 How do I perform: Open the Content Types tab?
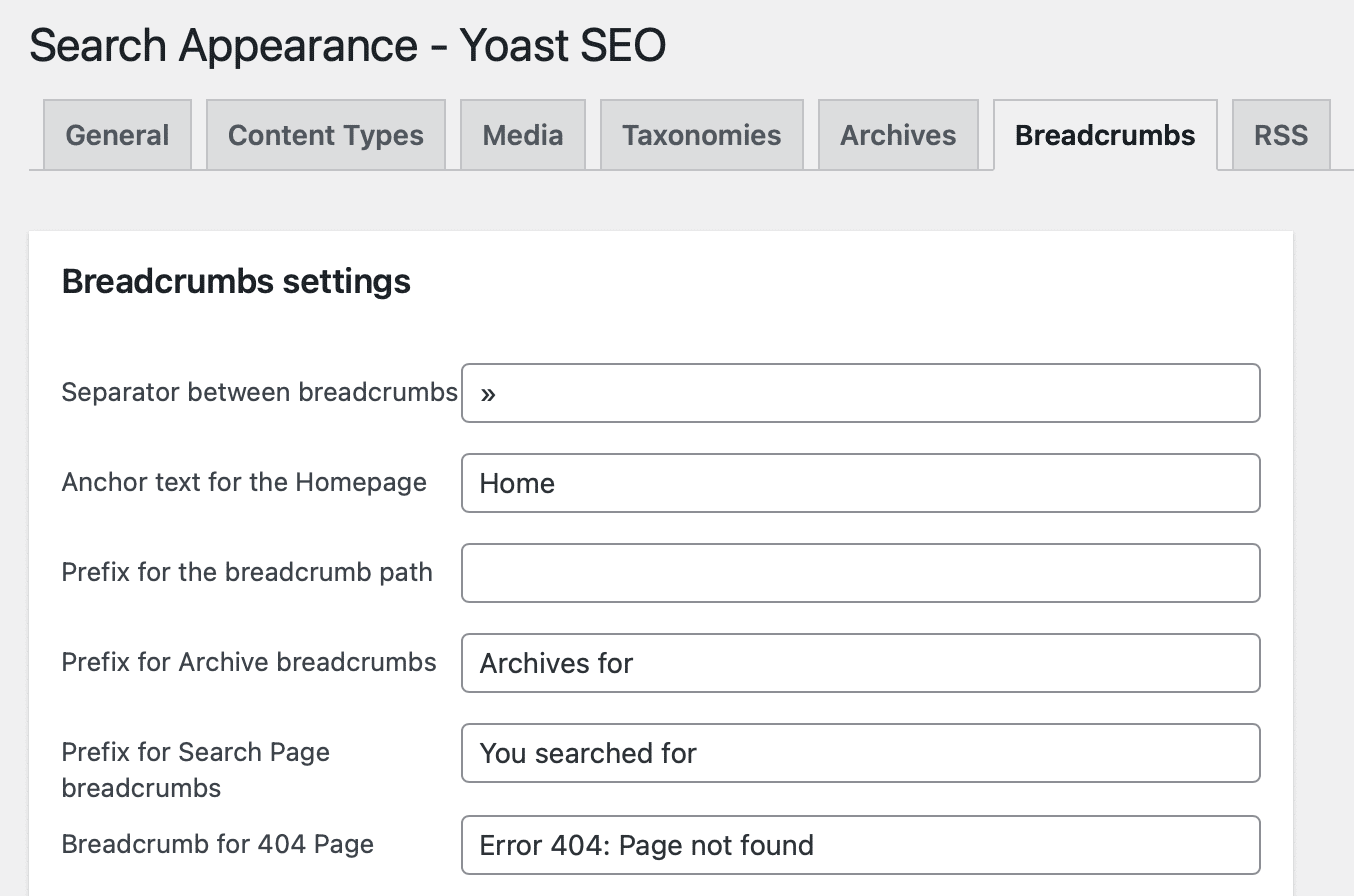[325, 135]
